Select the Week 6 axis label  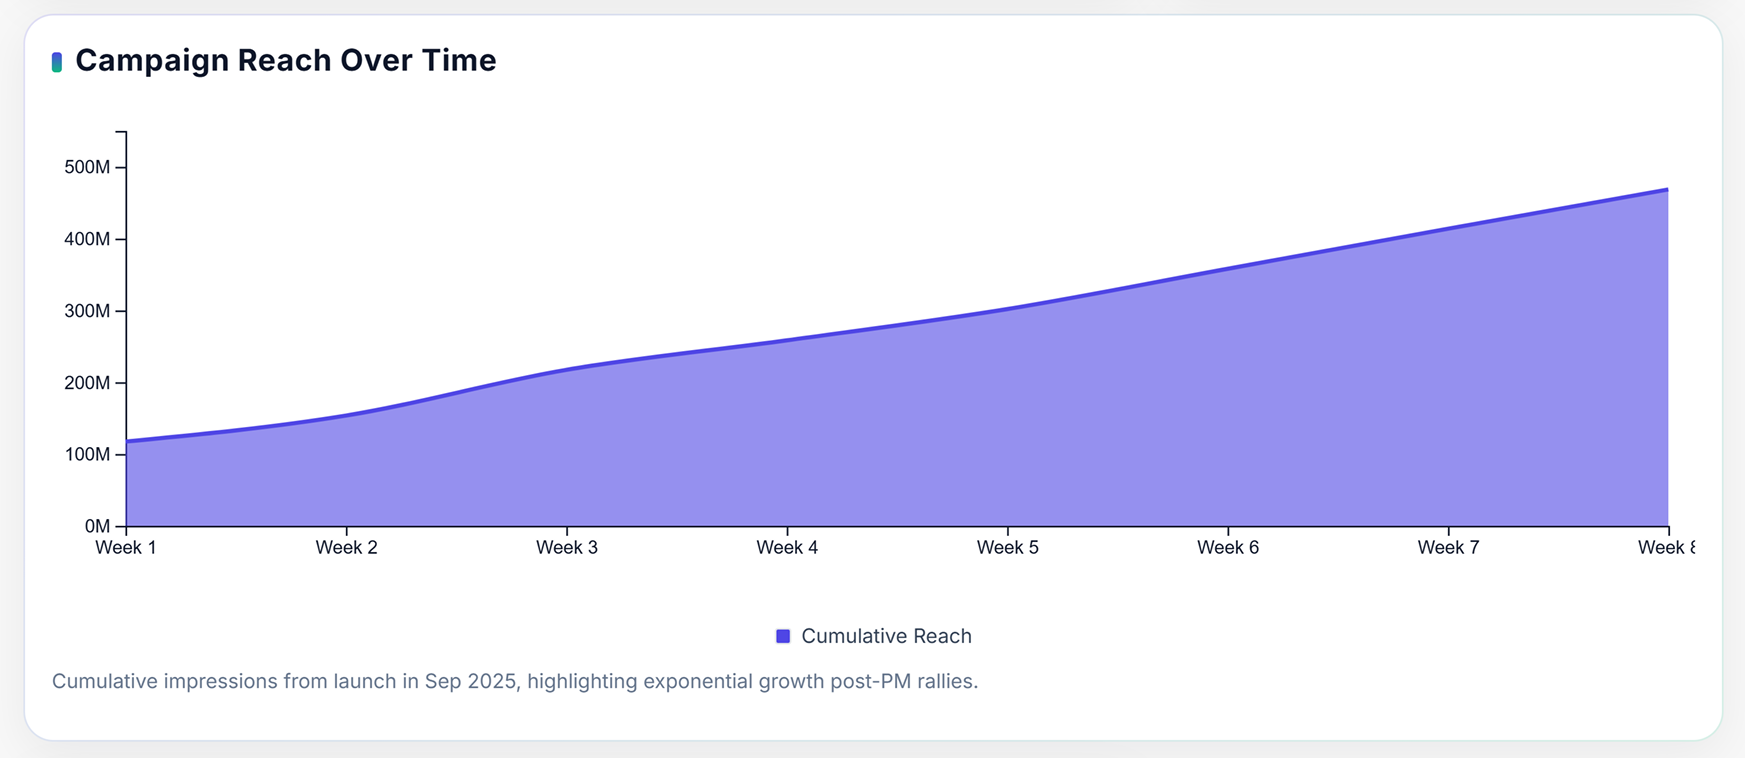click(x=1228, y=548)
